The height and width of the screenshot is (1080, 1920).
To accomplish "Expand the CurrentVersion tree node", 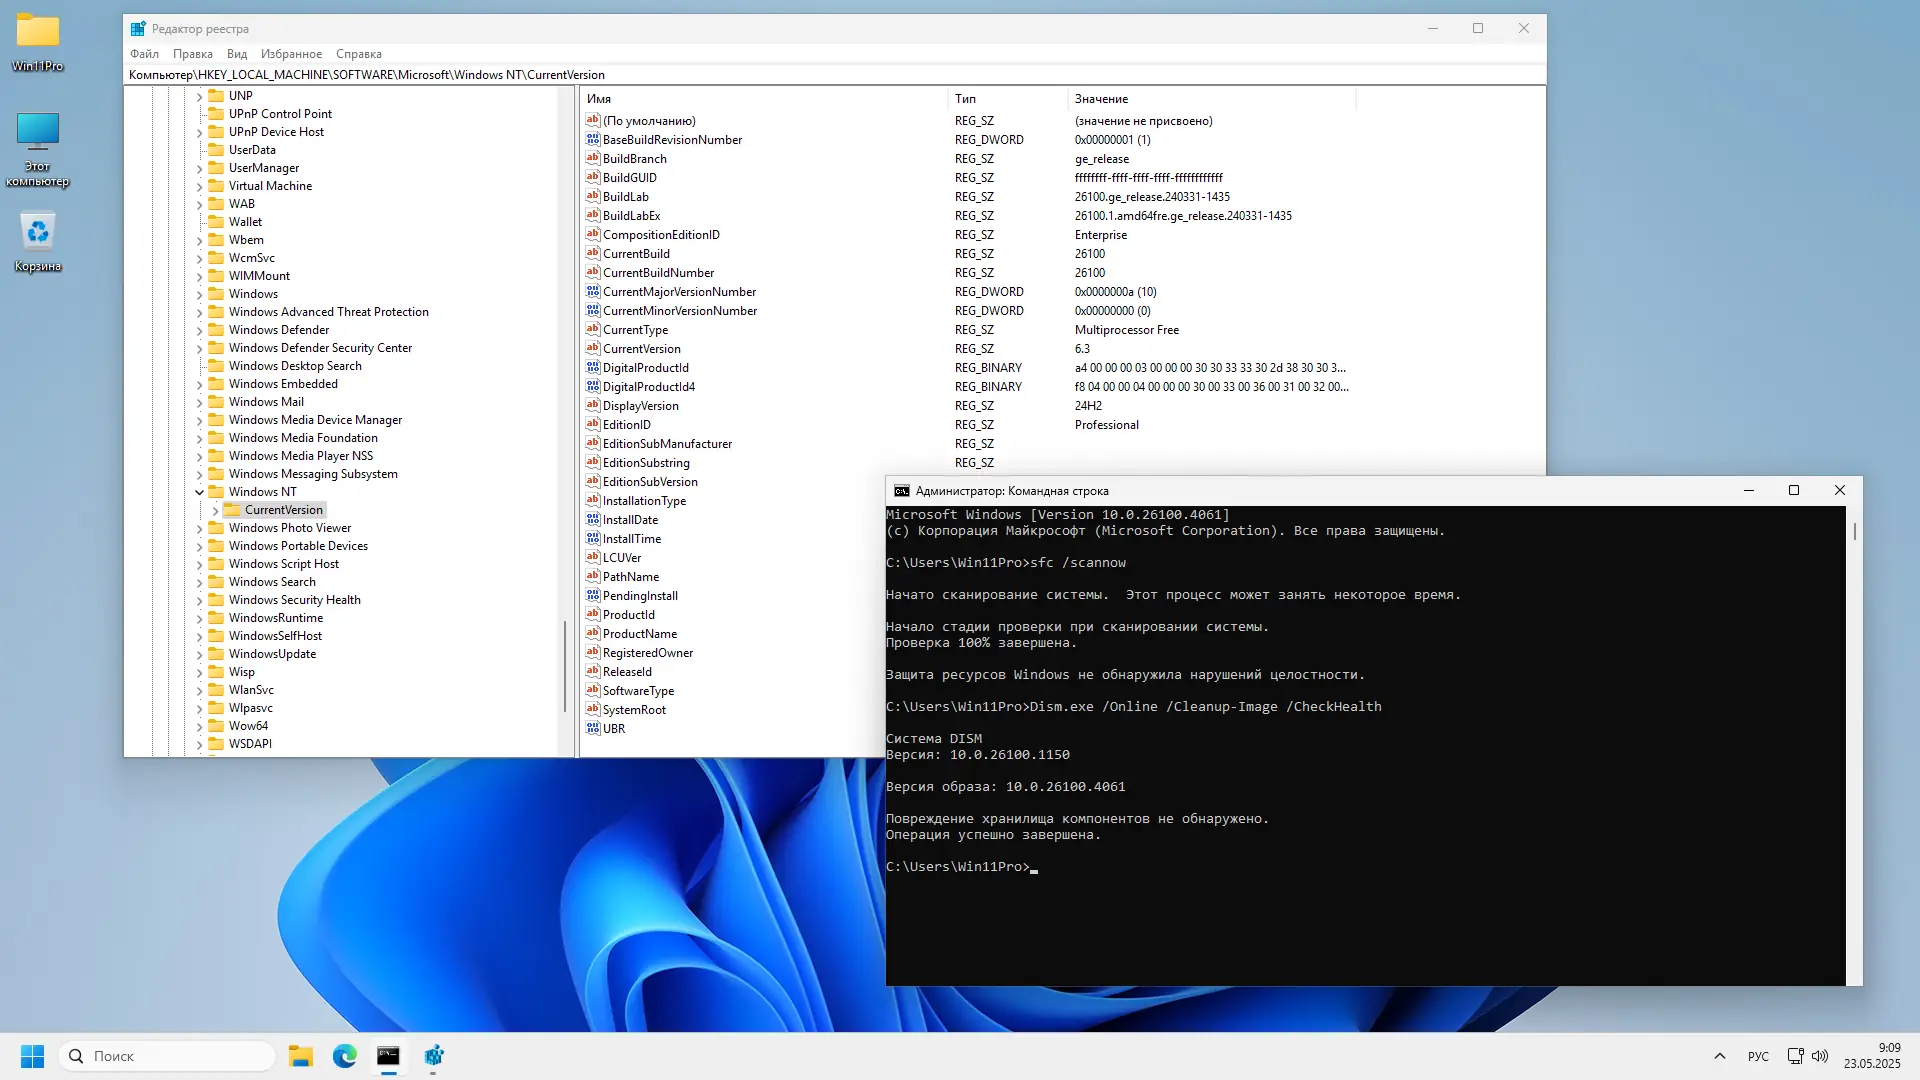I will [x=215, y=510].
